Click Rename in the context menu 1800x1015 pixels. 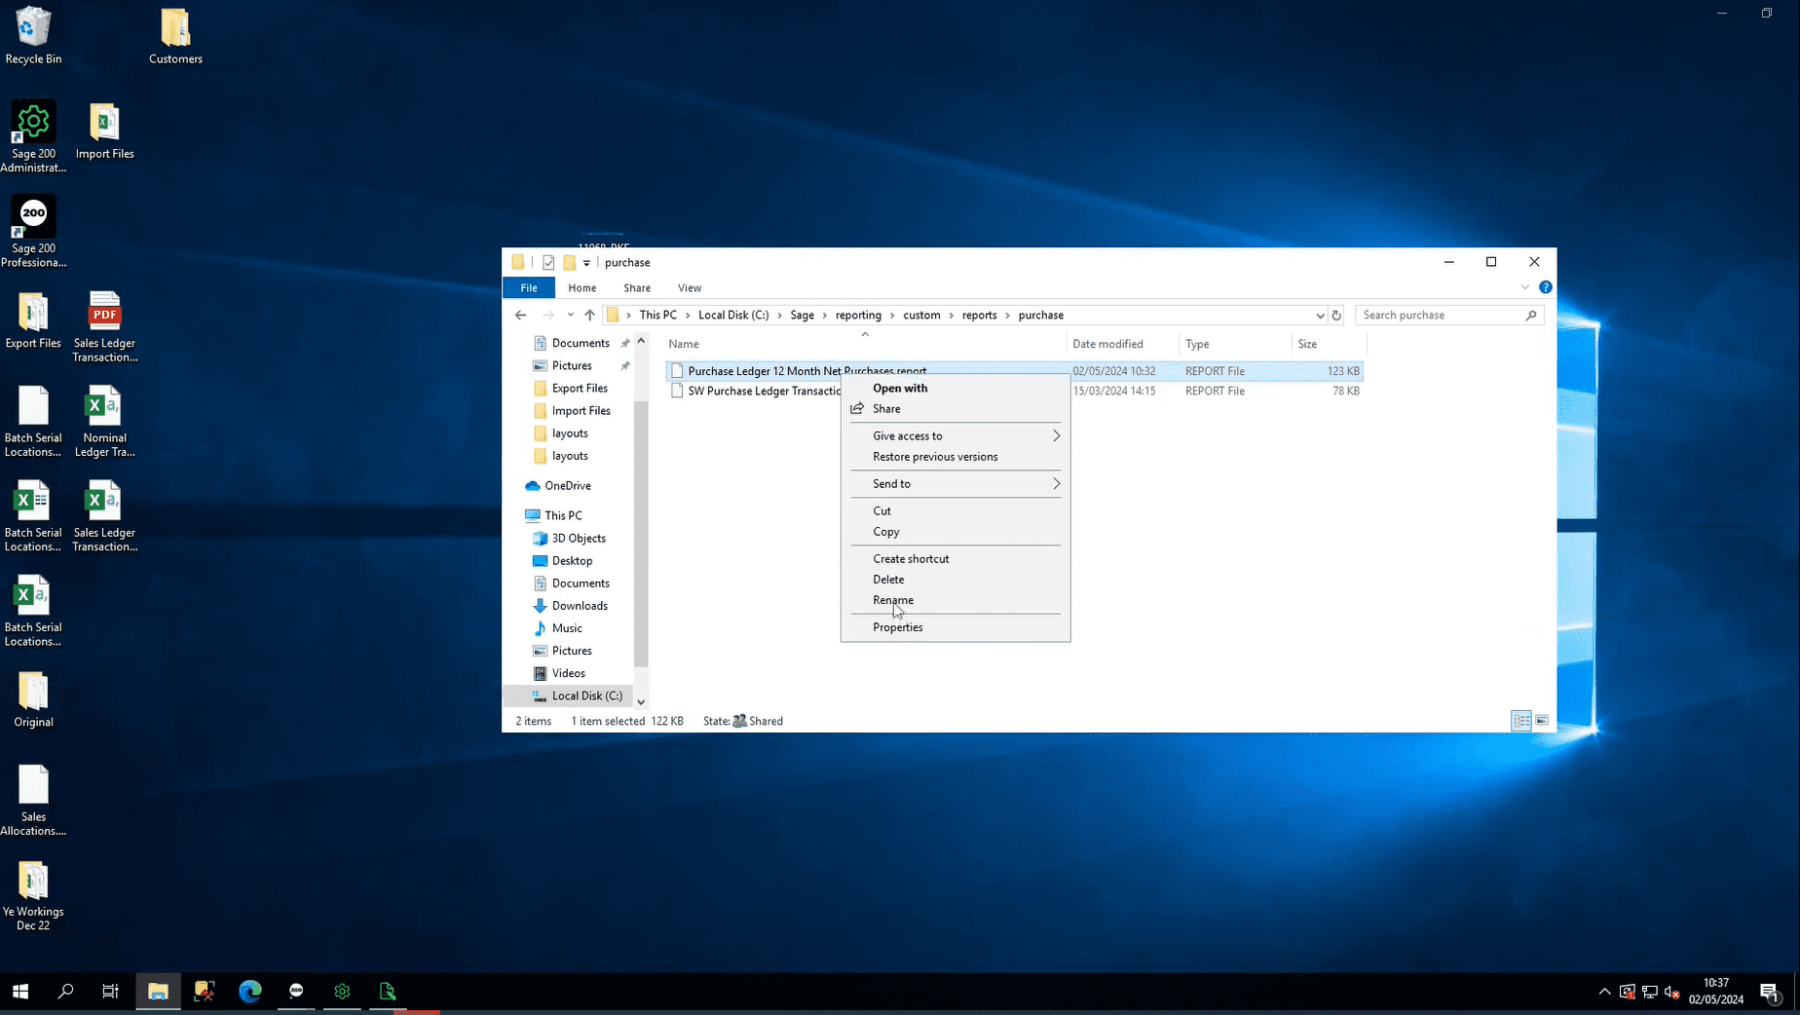point(892,600)
